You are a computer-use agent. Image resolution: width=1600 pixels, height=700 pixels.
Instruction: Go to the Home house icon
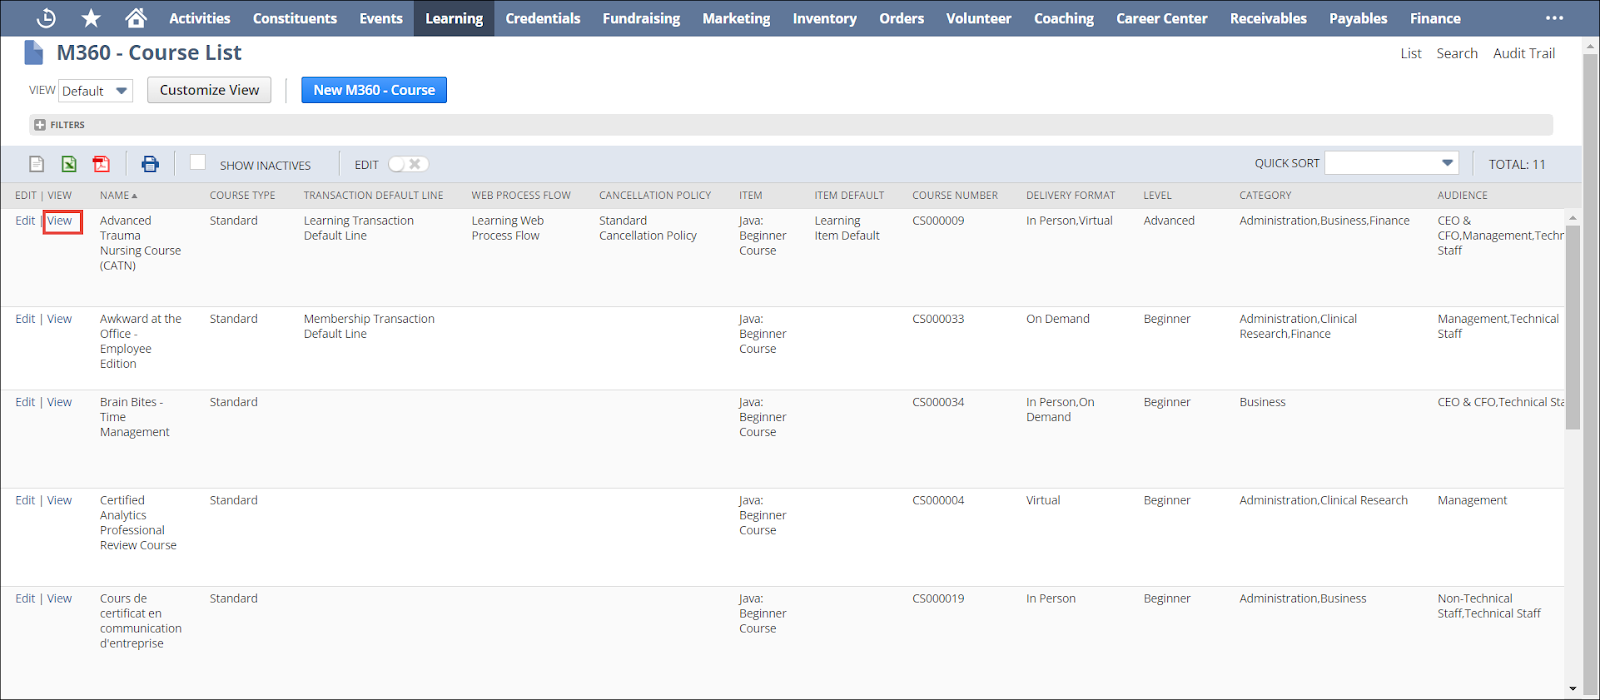pyautogui.click(x=136, y=18)
